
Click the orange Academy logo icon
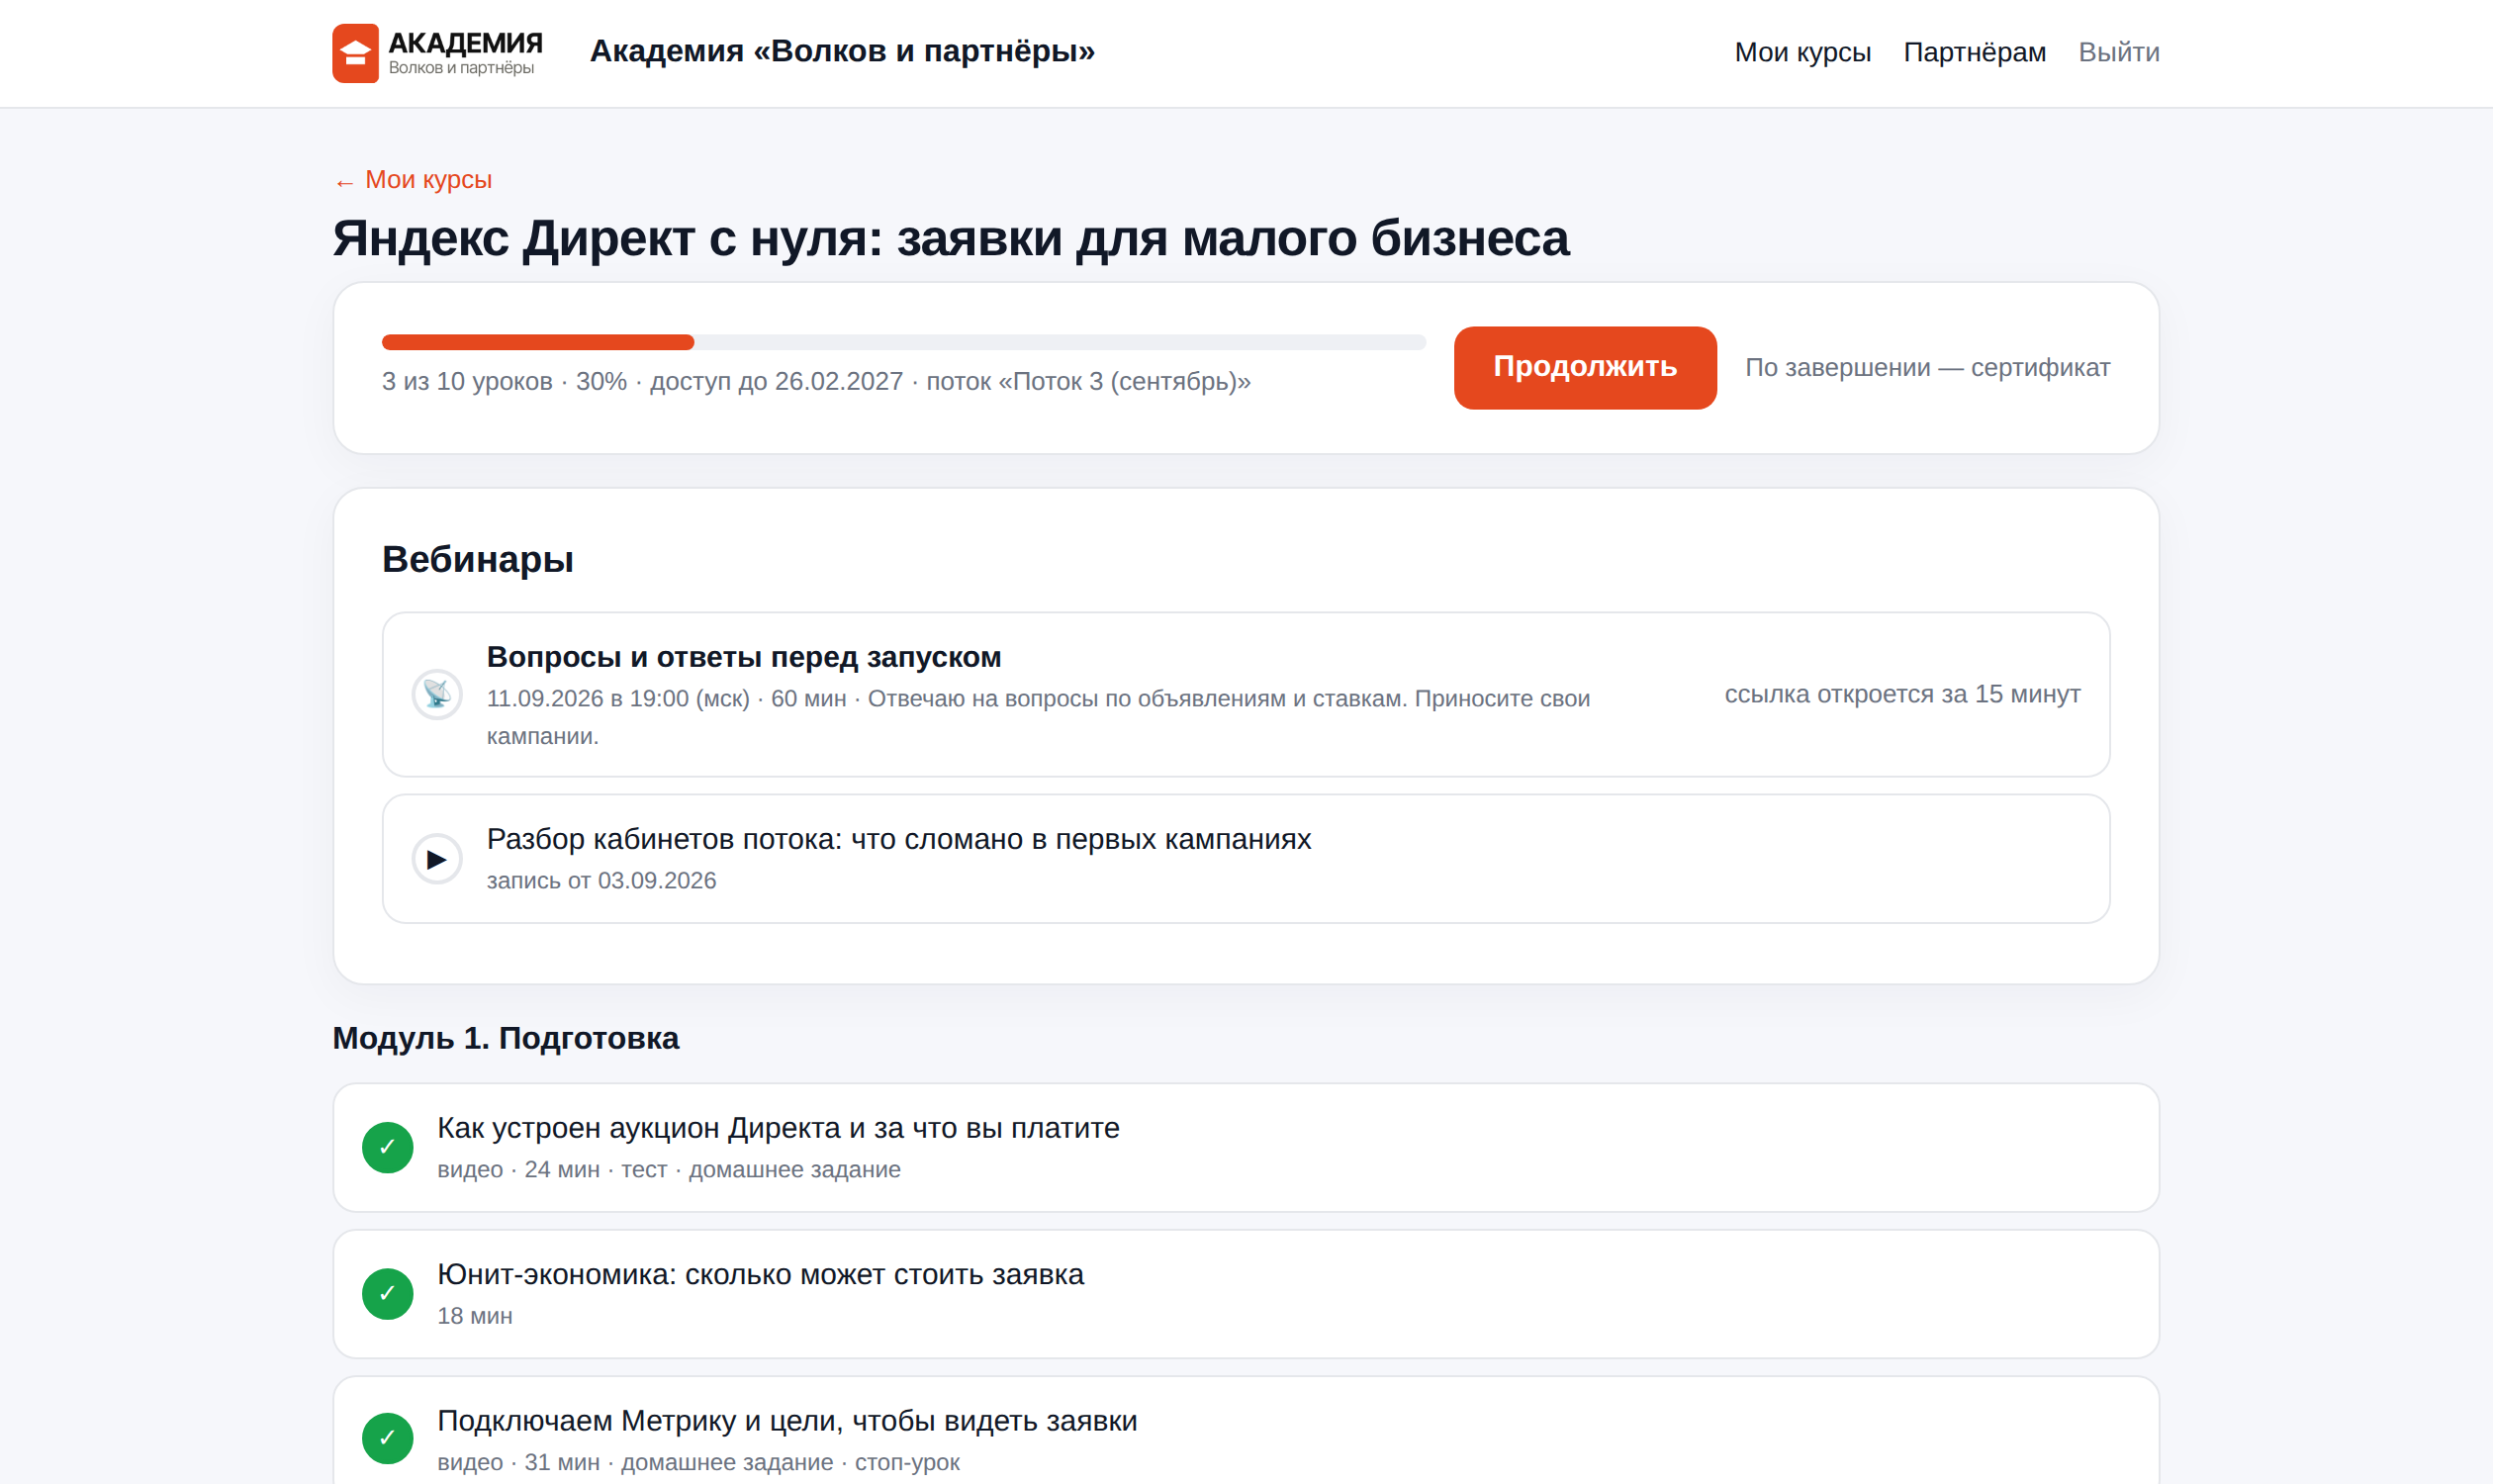pos(355,53)
